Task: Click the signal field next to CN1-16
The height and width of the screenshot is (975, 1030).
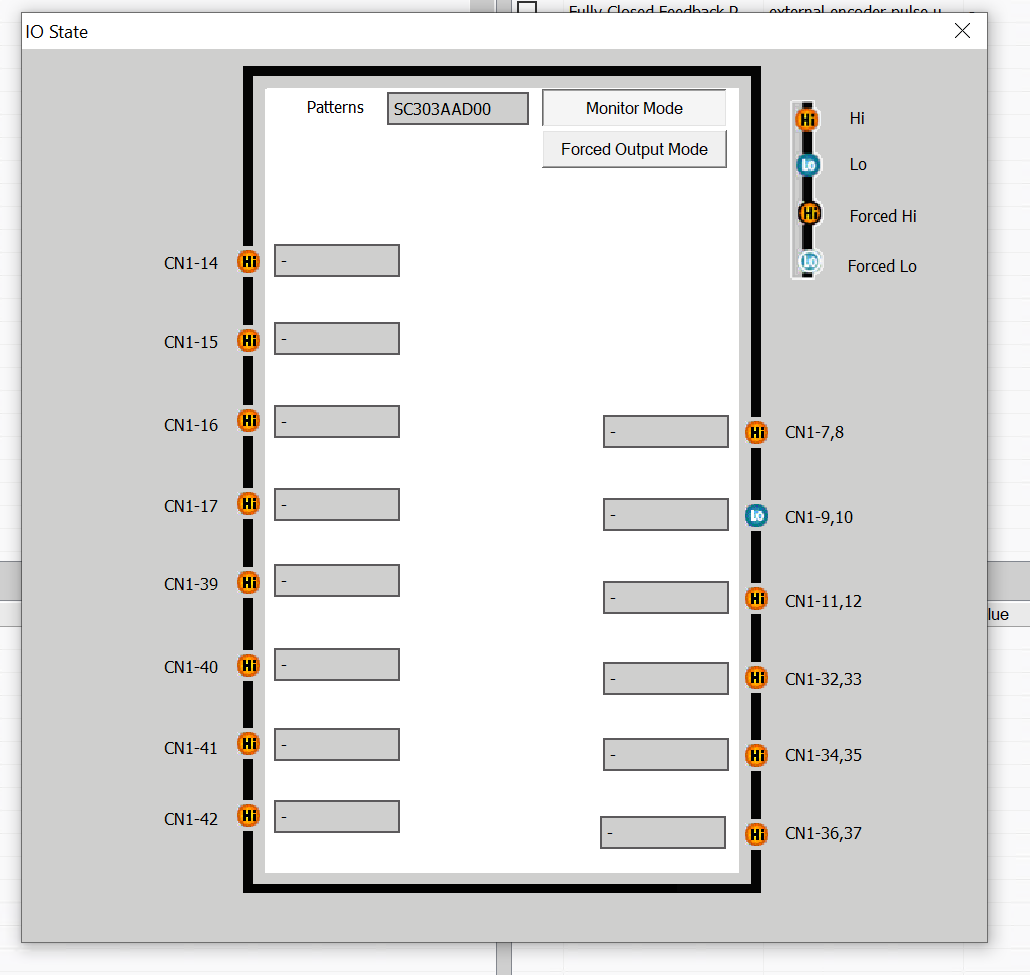Action: (337, 422)
